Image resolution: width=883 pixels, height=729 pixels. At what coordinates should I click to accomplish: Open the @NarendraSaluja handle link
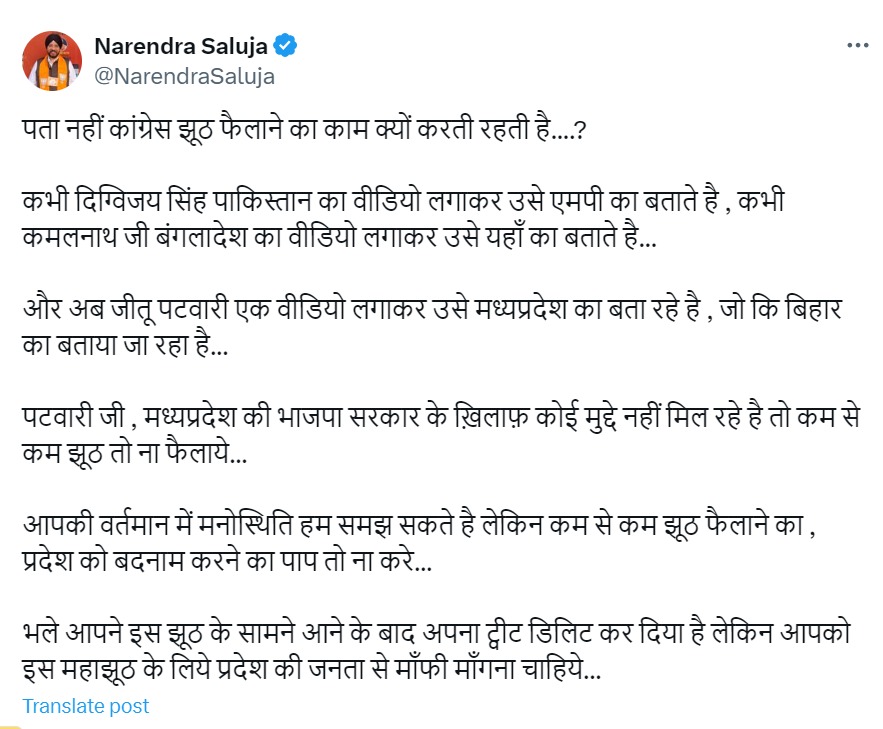183,75
